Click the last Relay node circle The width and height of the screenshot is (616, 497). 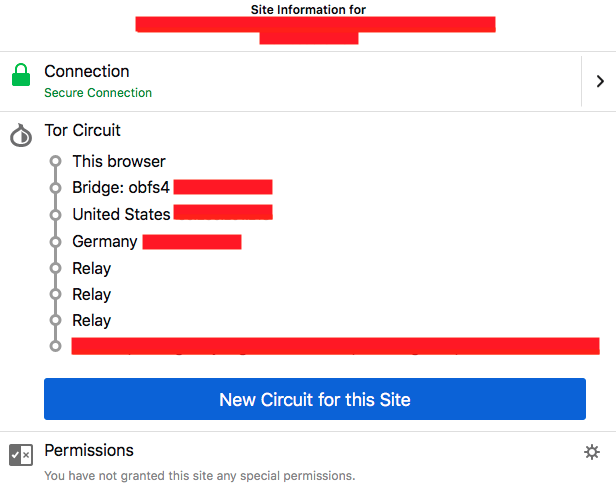(55, 320)
